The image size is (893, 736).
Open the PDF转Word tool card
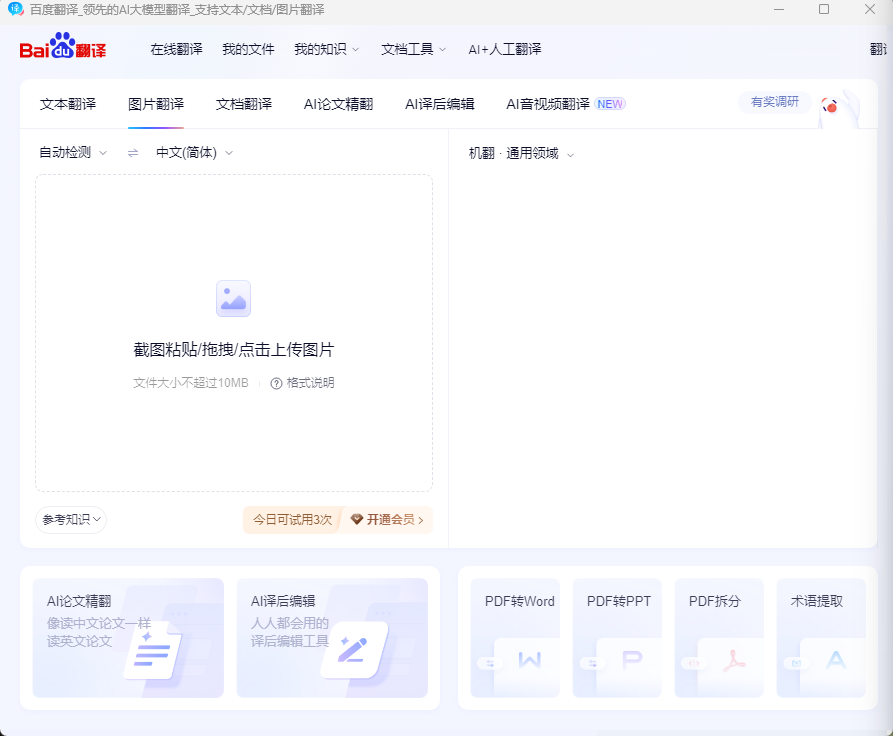pyautogui.click(x=515, y=637)
